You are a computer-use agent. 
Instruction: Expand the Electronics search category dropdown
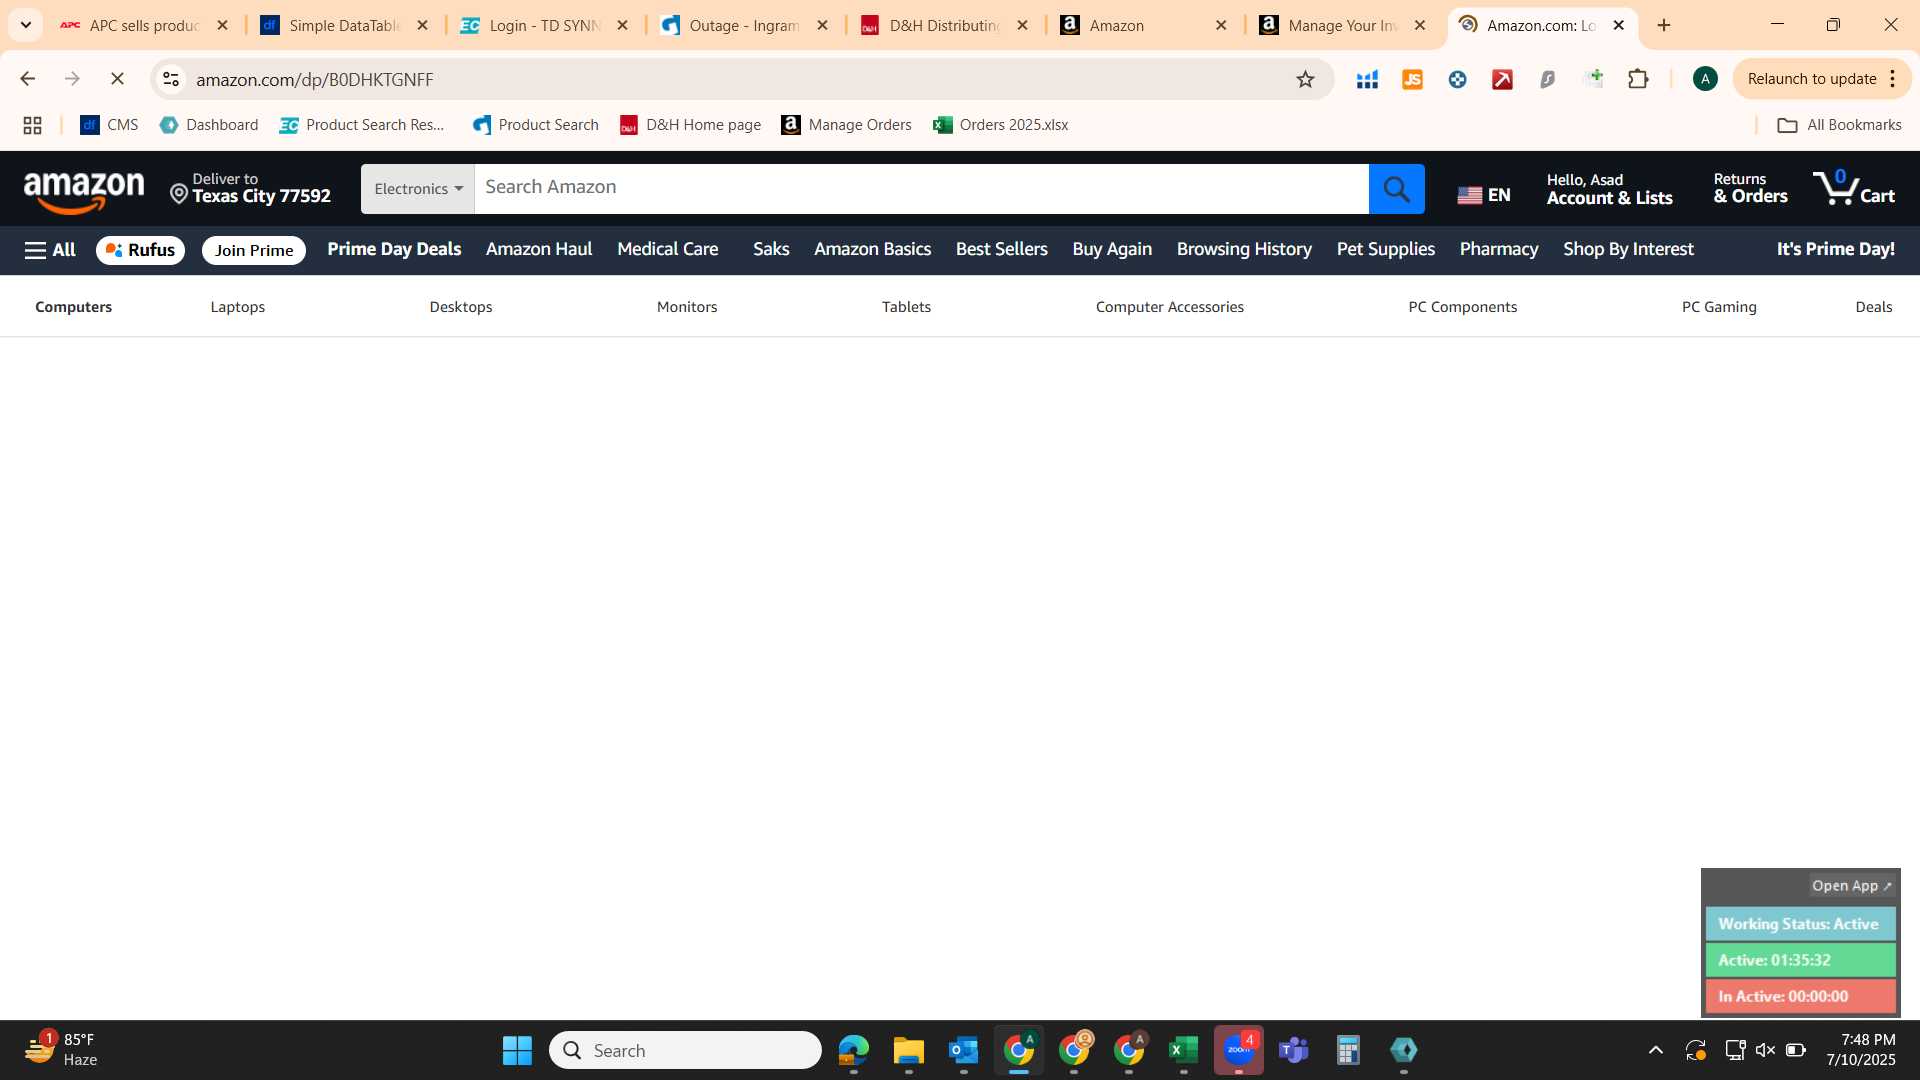click(418, 189)
